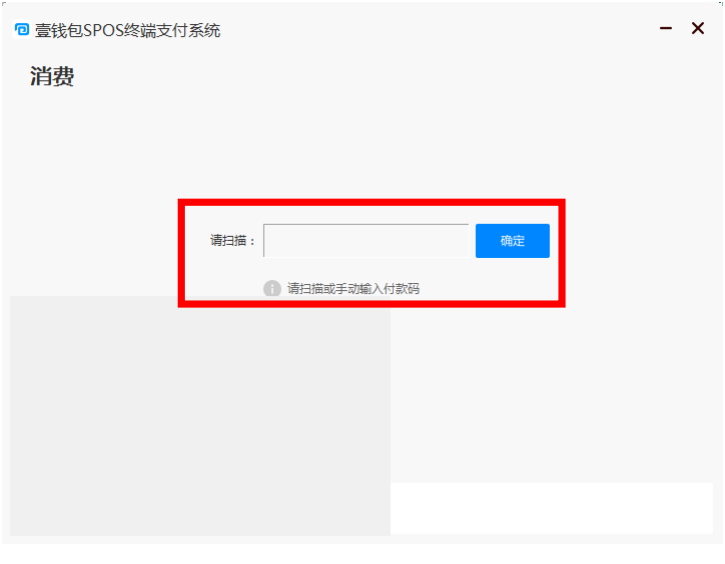Click the dash minimize icon in title bar
The height and width of the screenshot is (564, 725).
[666, 28]
